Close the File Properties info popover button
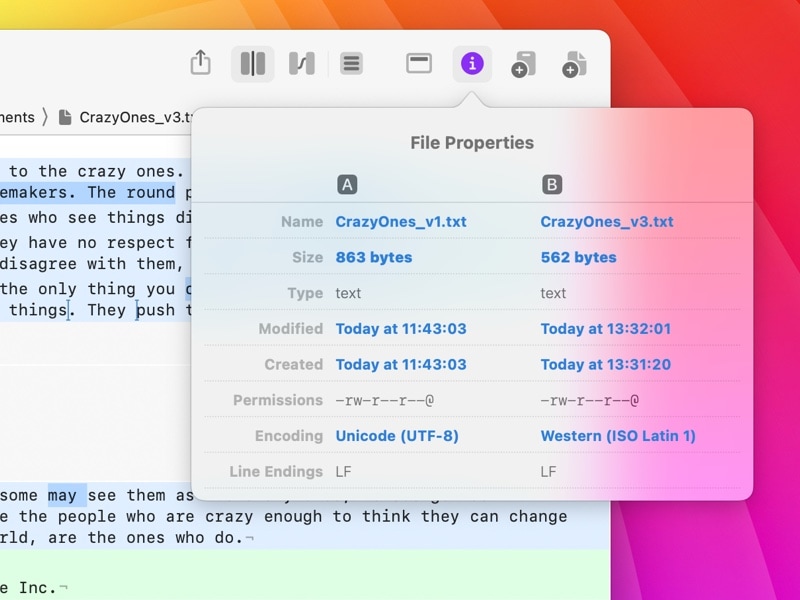This screenshot has width=800, height=600. coord(472,64)
